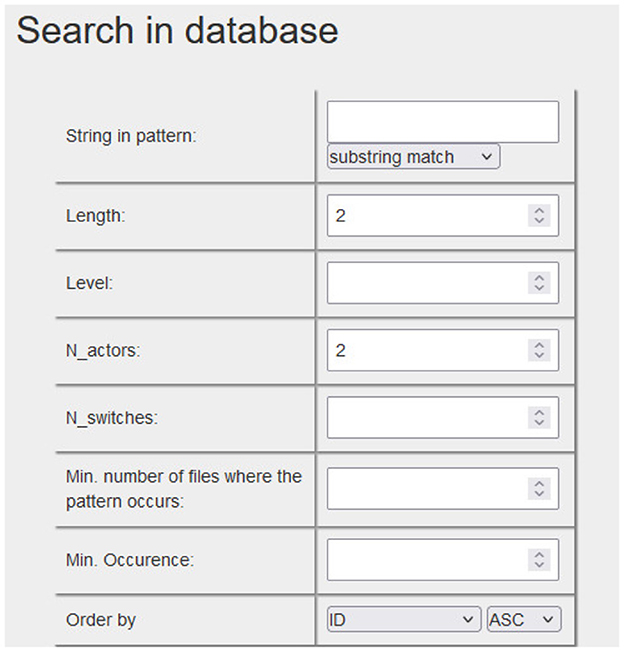Decrease the Length value with down arrow

[539, 221]
